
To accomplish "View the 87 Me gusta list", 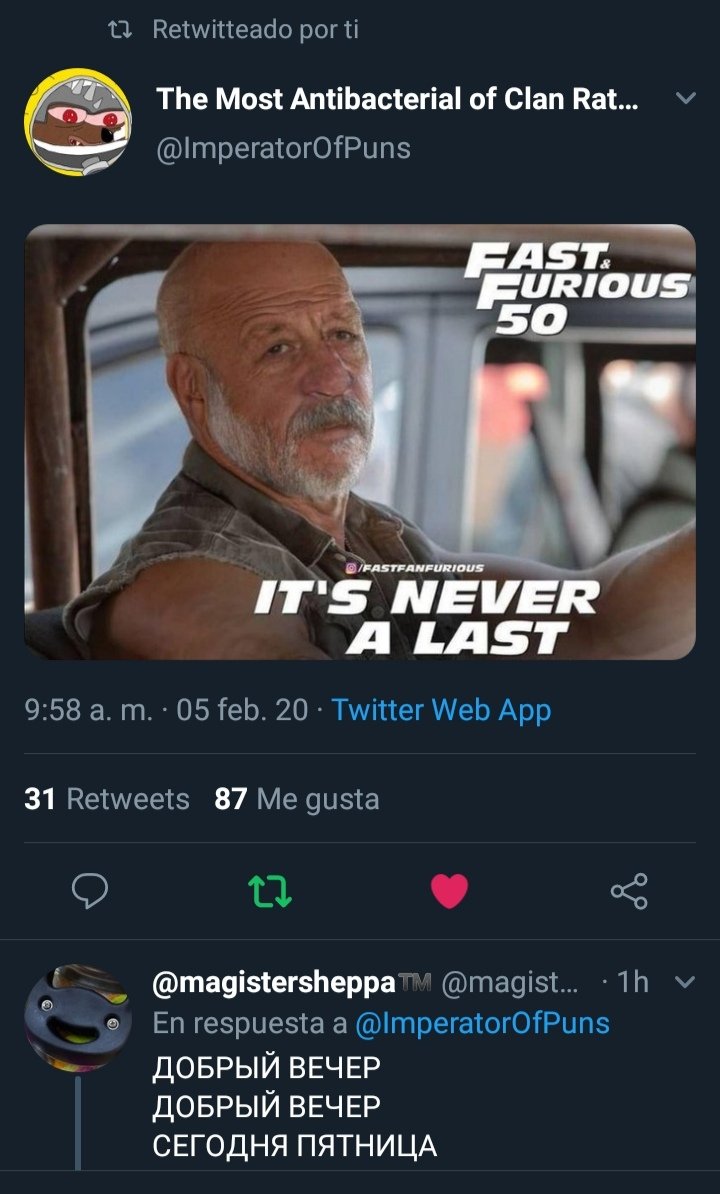I will (x=297, y=799).
